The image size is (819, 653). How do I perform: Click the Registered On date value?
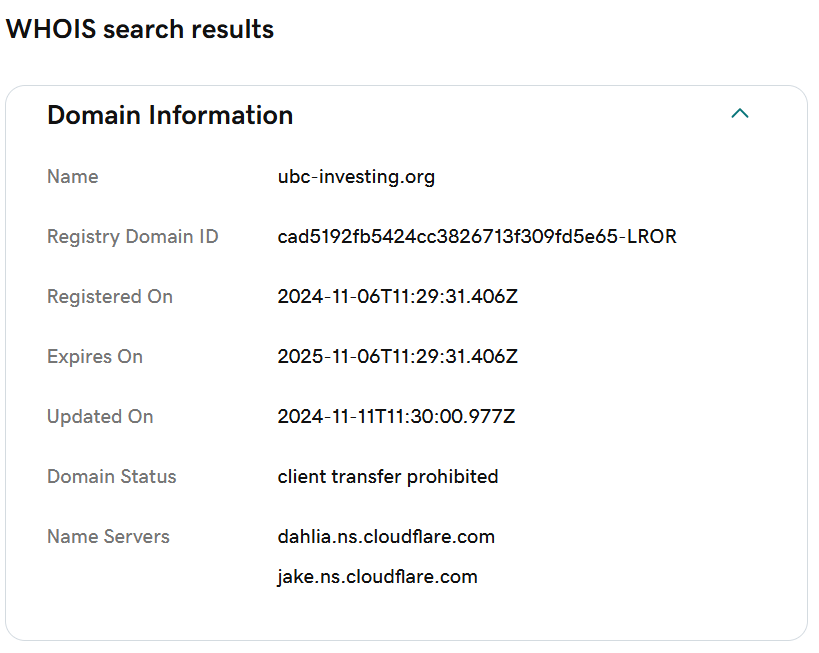tap(397, 296)
